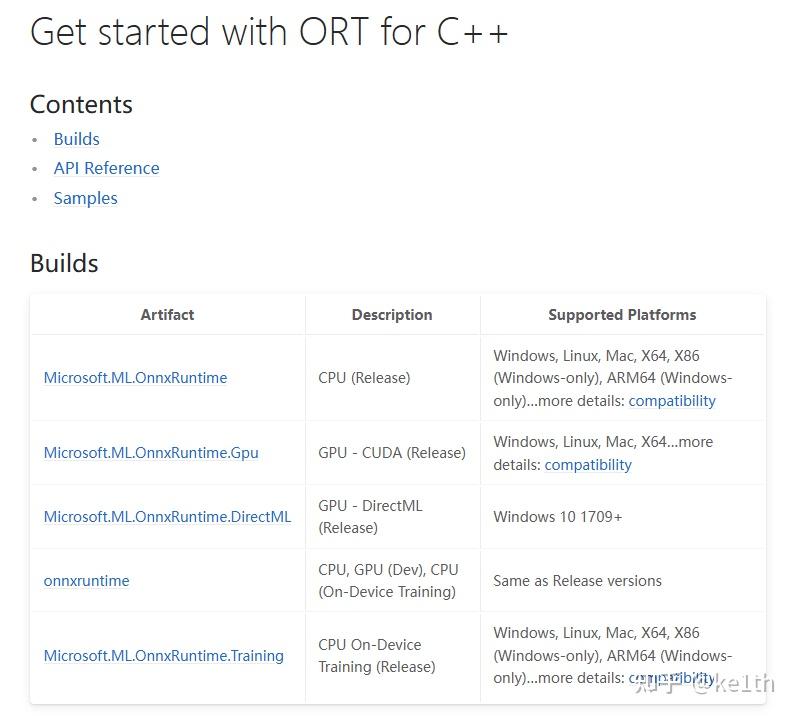Click the Supported Platforms column header

622,315
